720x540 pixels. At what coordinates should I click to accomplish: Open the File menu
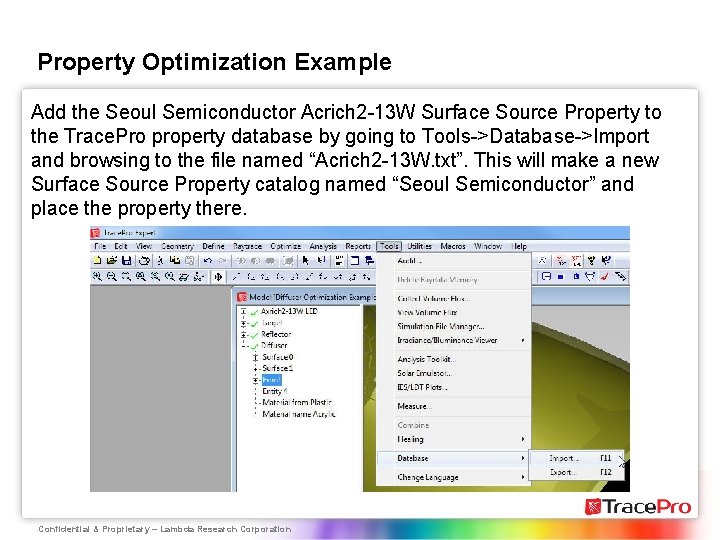click(100, 246)
